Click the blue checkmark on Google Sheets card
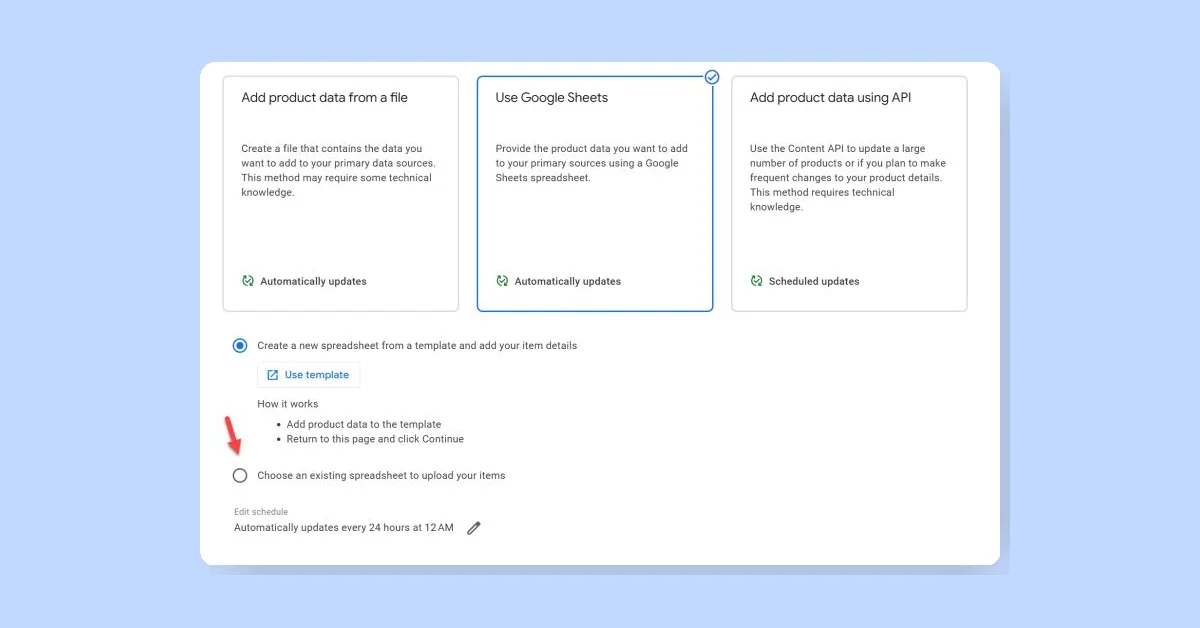Viewport: 1200px width, 628px height. (712, 77)
